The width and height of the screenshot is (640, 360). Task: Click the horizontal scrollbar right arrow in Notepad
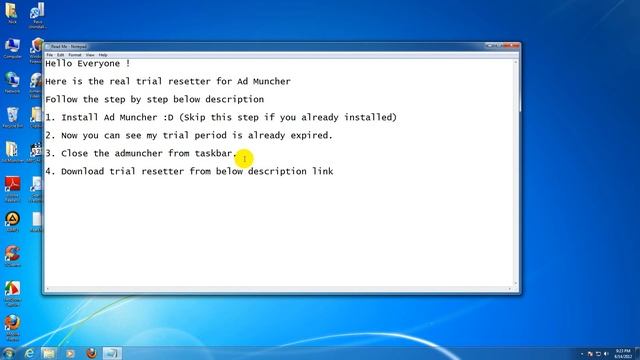click(509, 289)
